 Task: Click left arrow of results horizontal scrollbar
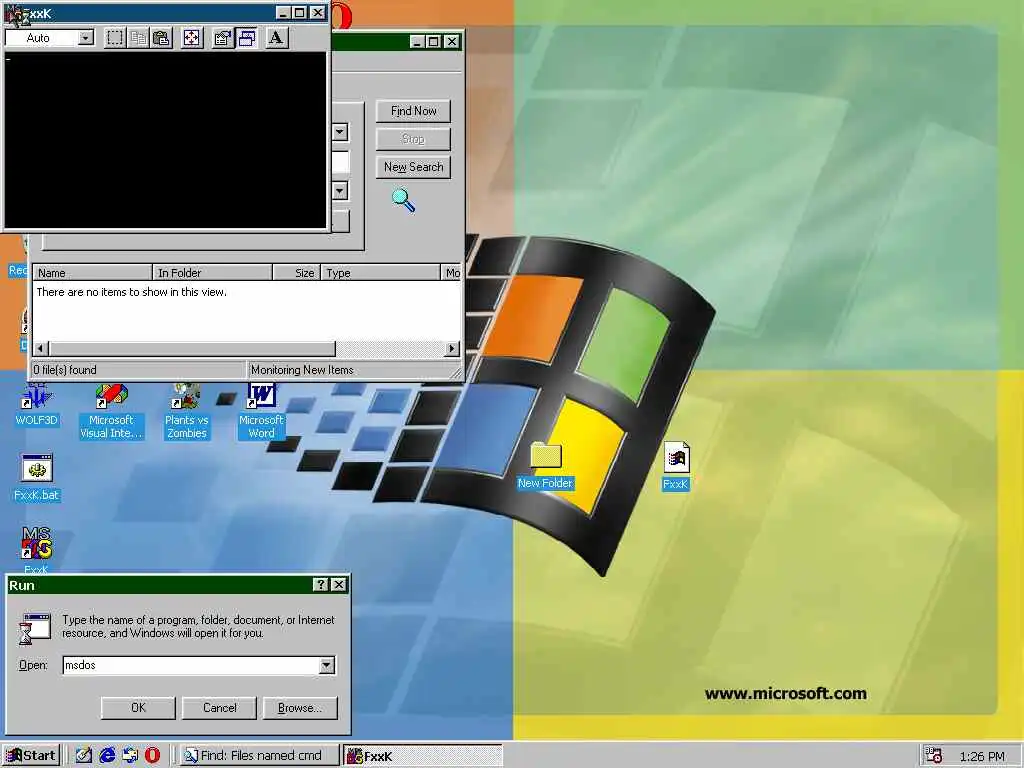pyautogui.click(x=41, y=349)
